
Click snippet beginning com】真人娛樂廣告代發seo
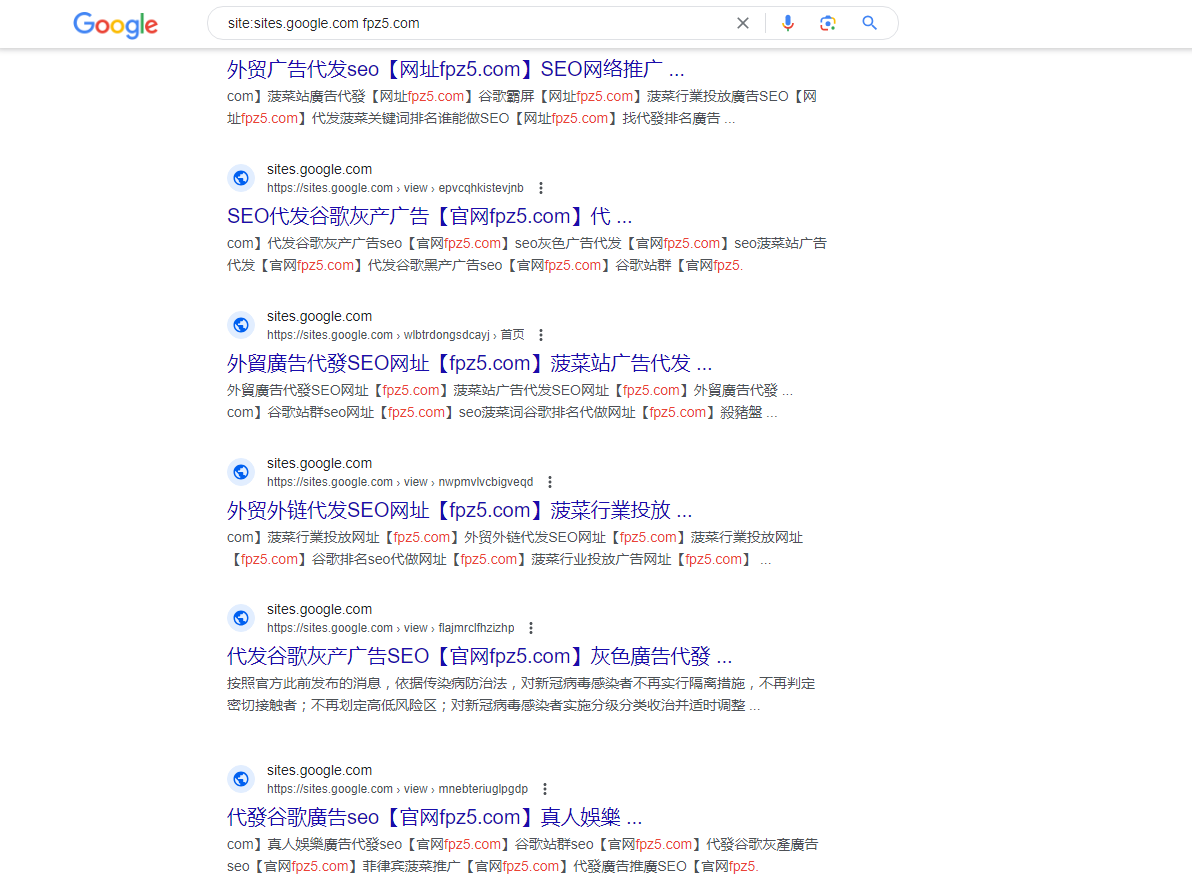pos(522,855)
